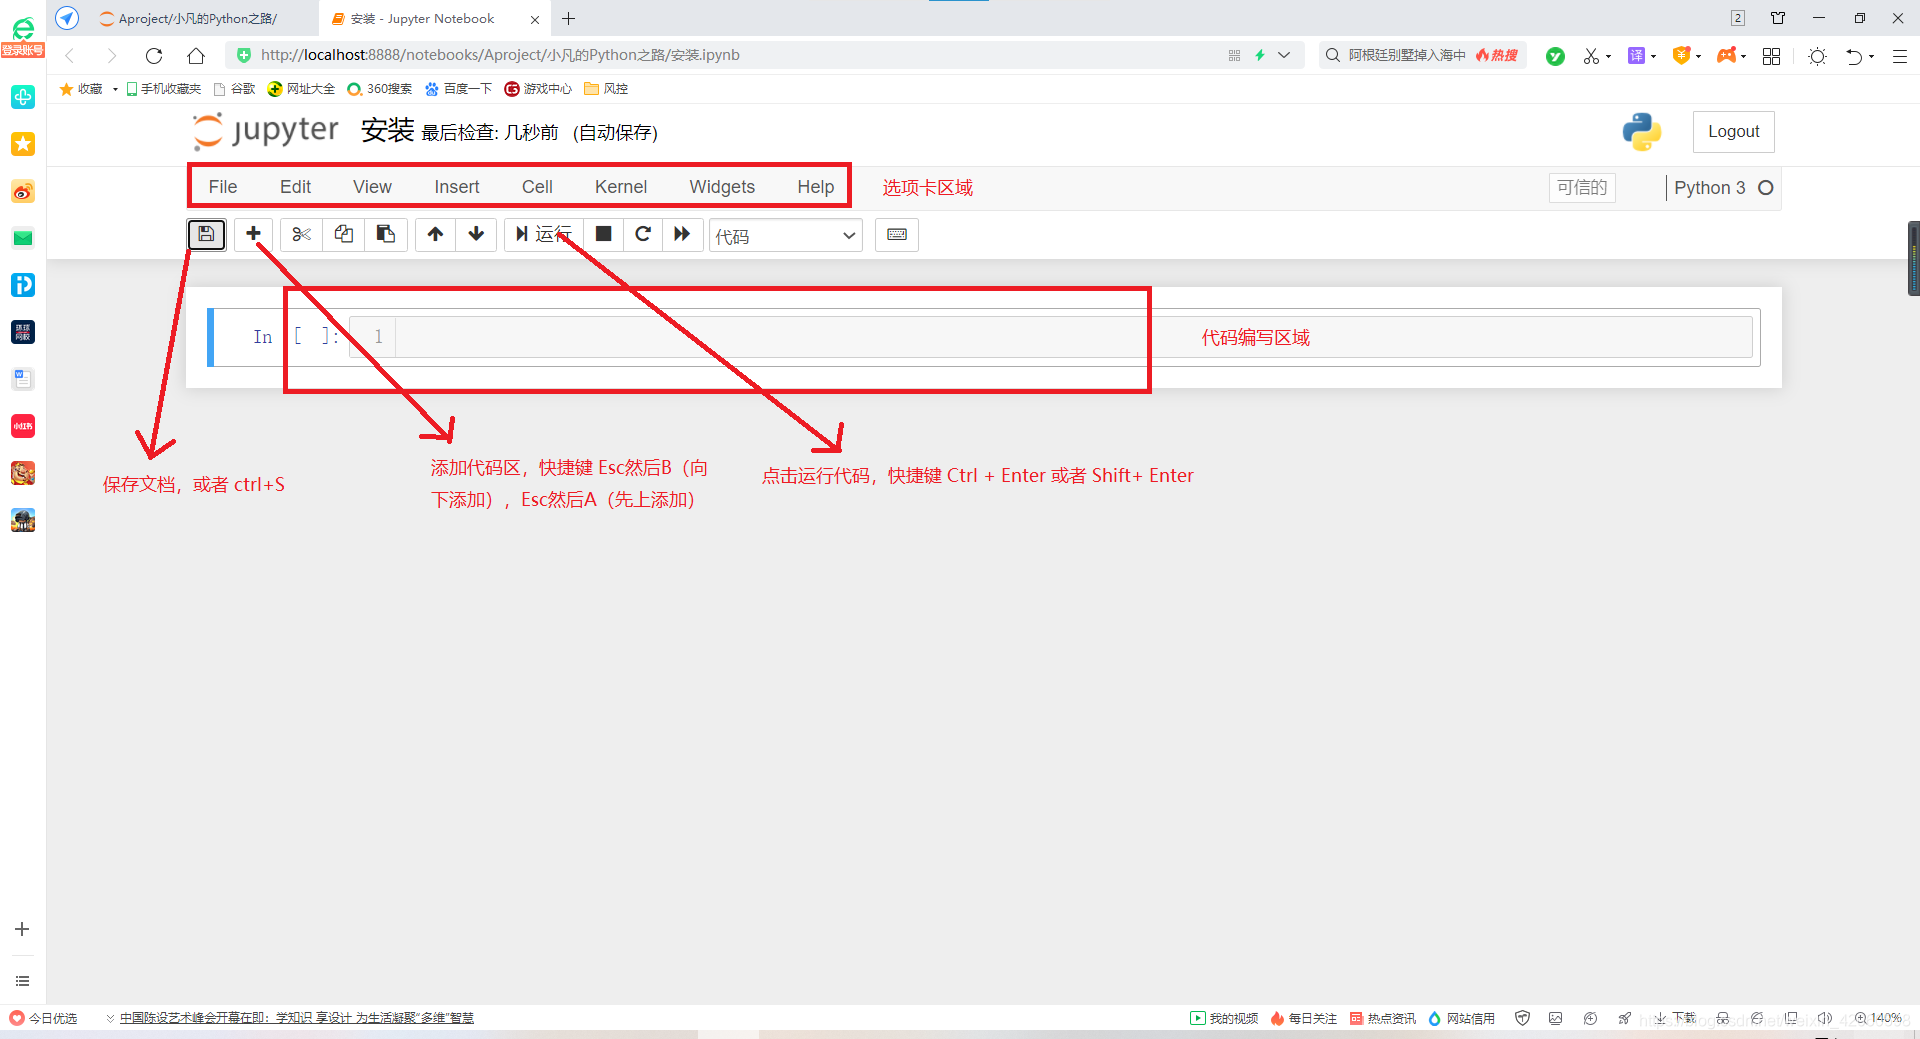Move selected cell up arrow
The image size is (1920, 1039).
435,234
